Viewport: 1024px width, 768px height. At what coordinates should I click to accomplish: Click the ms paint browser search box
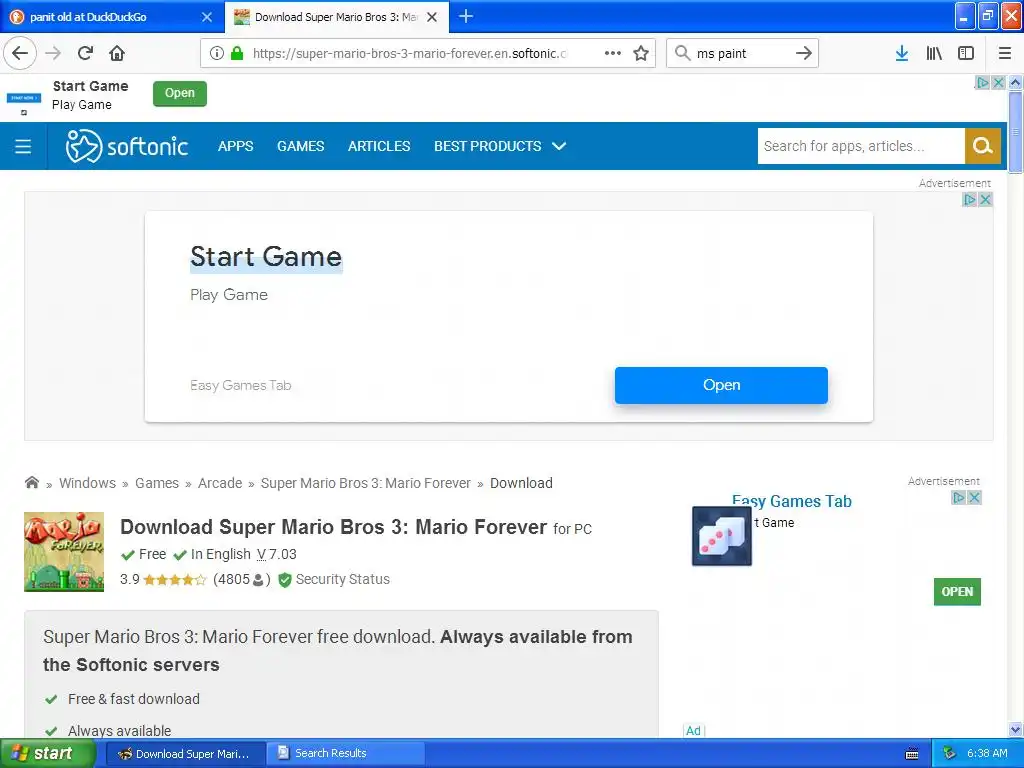[x=741, y=53]
